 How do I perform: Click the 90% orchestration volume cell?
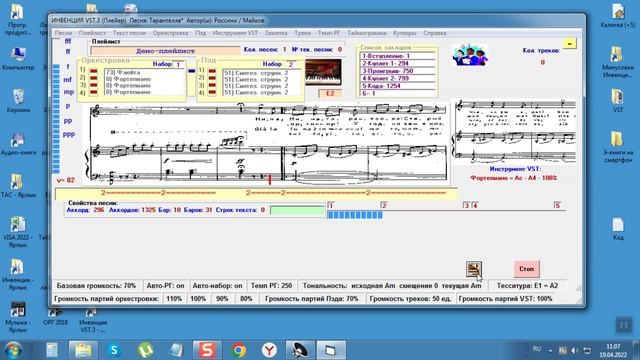pos(222,299)
